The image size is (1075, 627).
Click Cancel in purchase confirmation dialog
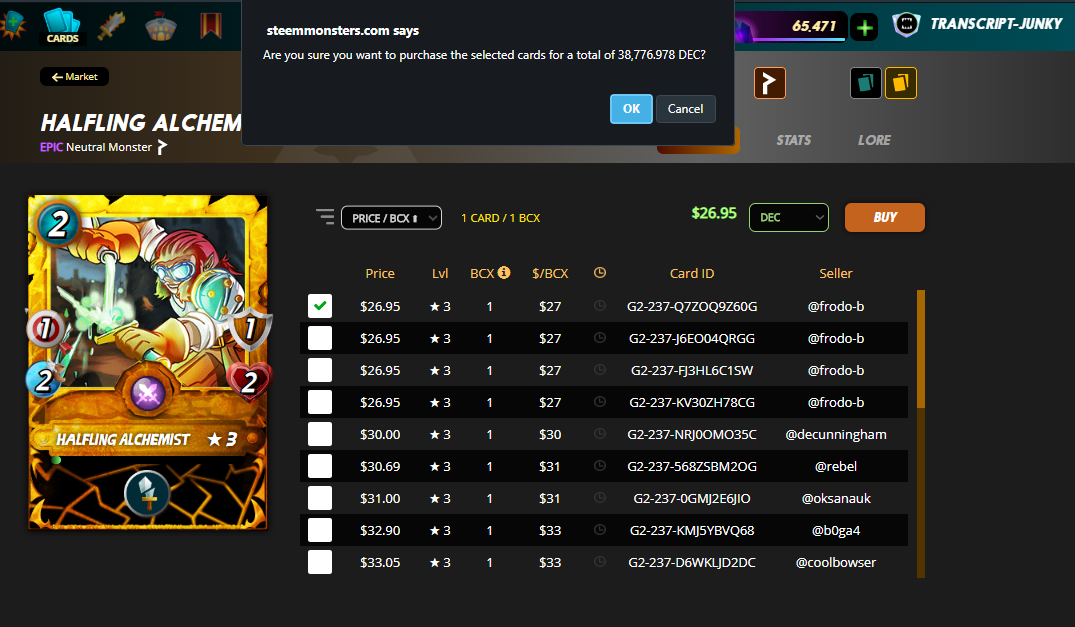686,108
